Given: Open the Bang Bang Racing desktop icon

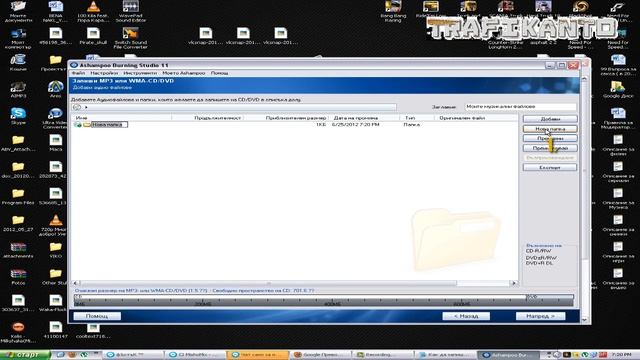Looking at the screenshot, I should pyautogui.click(x=393, y=11).
